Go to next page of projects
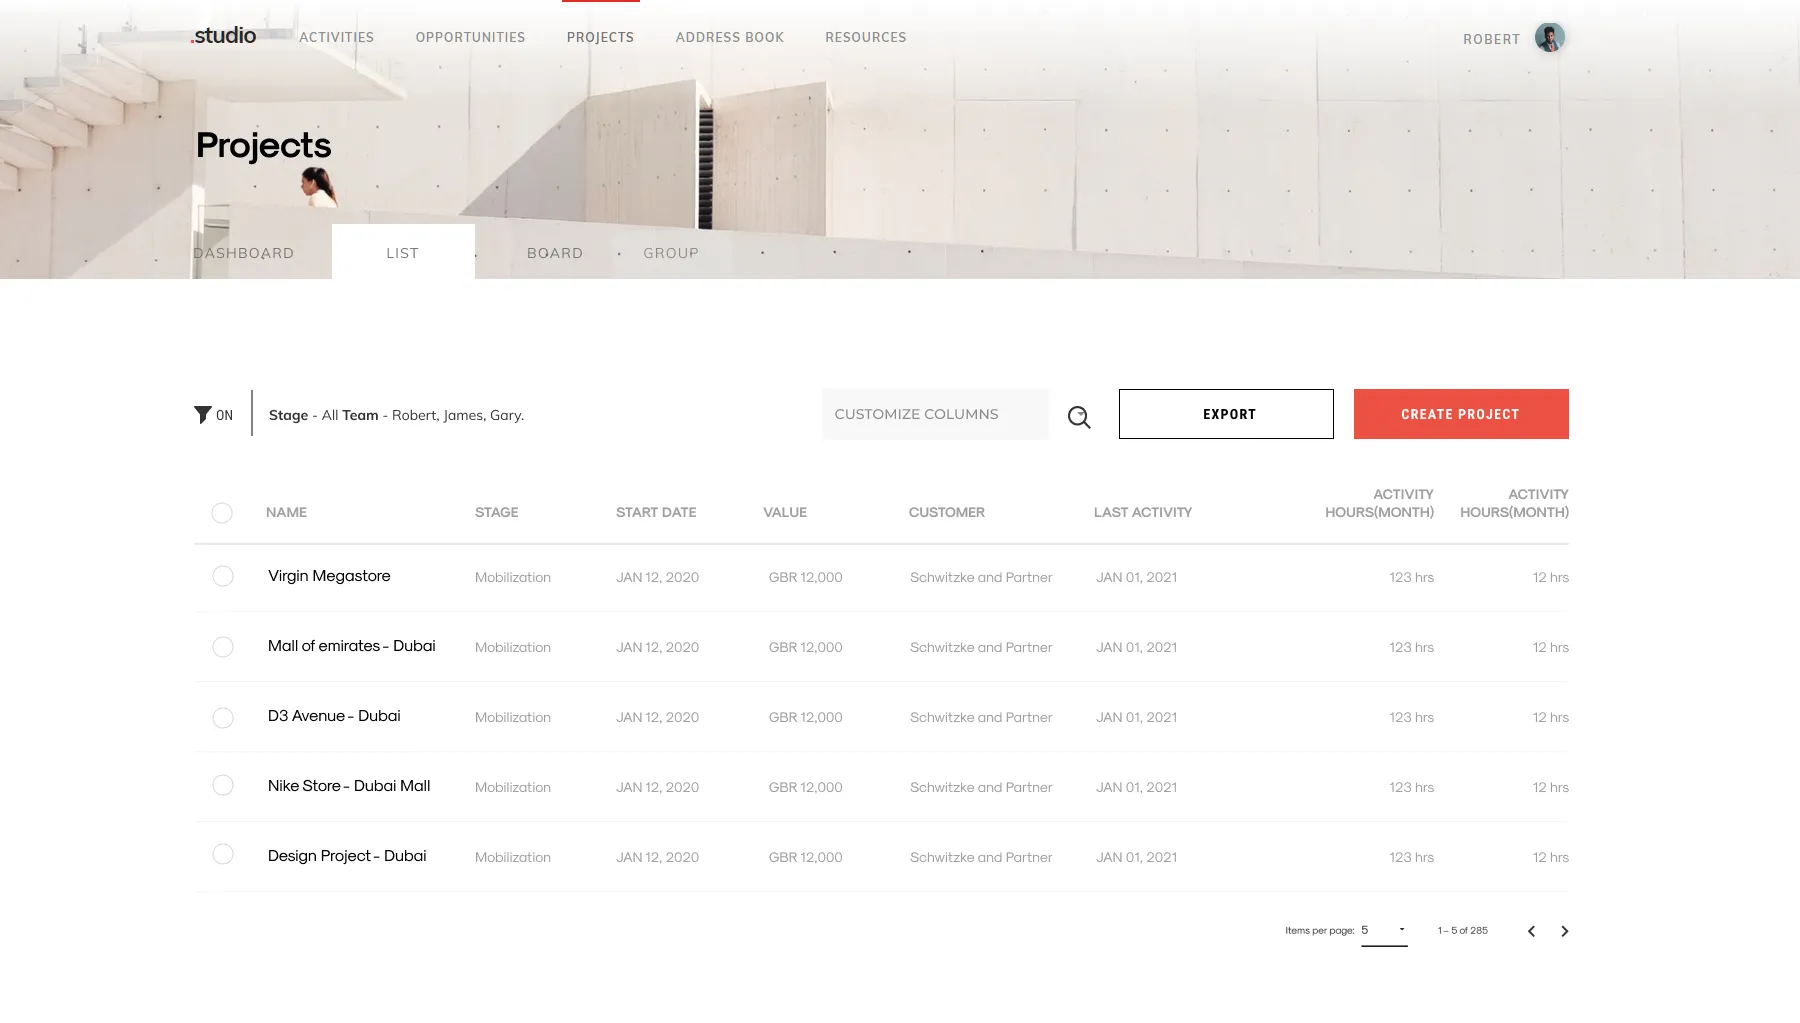Screen dimensions: 1800x1023 point(1564,931)
